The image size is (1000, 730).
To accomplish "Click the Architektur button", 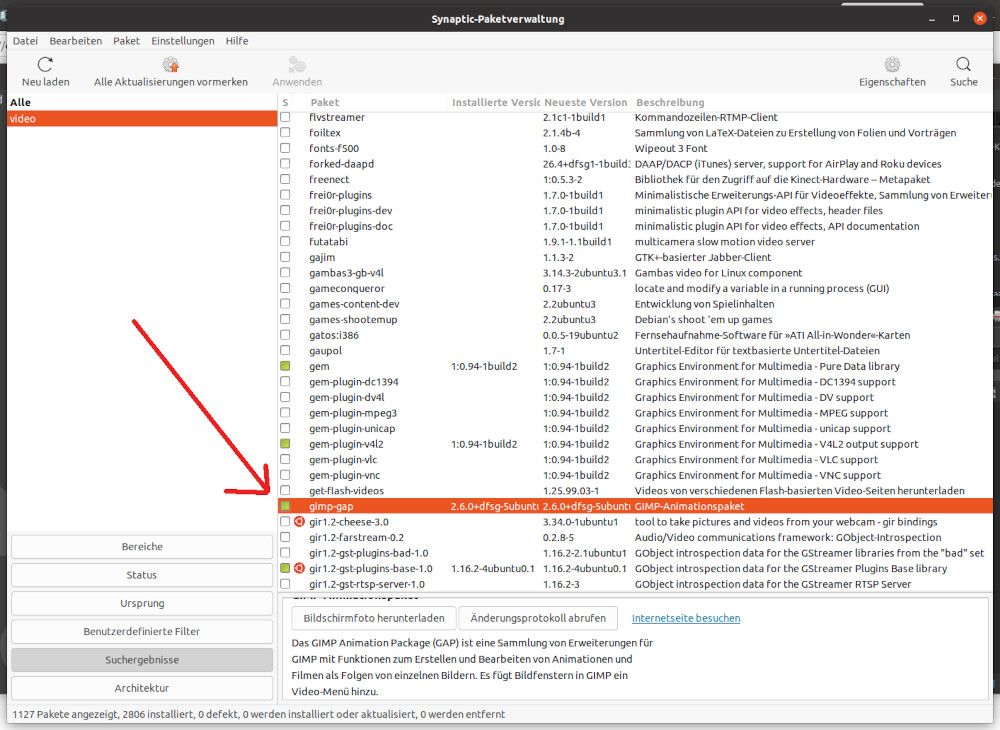I will coord(142,688).
